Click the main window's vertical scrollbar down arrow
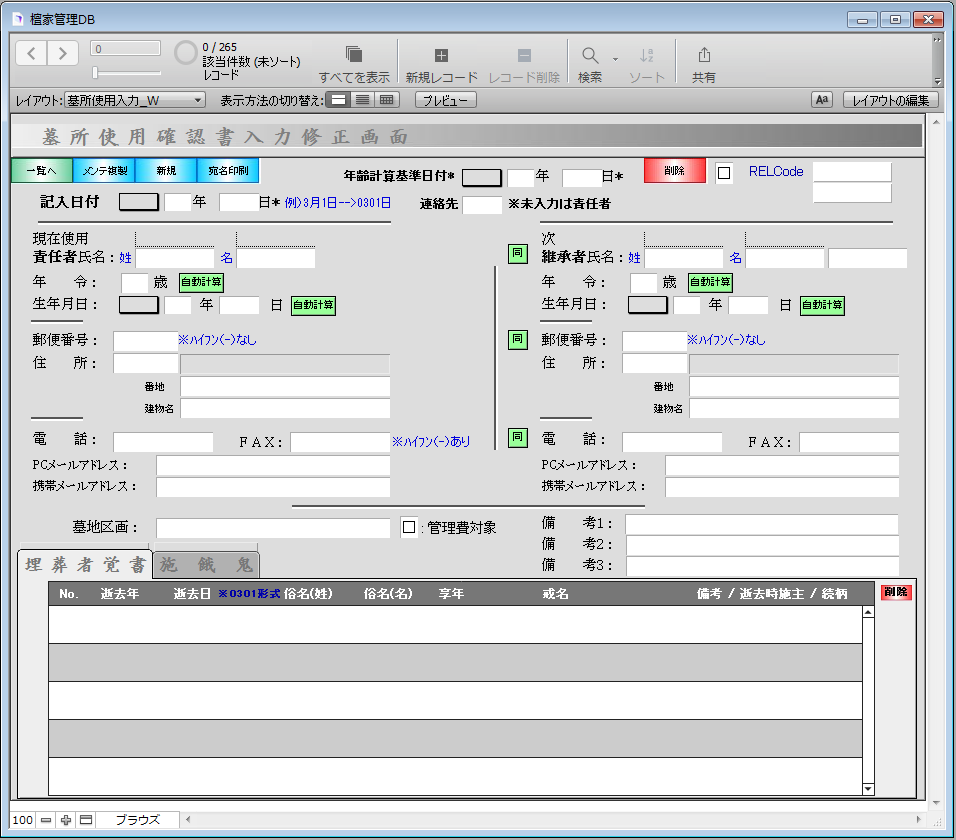This screenshot has width=956, height=840. click(x=936, y=803)
